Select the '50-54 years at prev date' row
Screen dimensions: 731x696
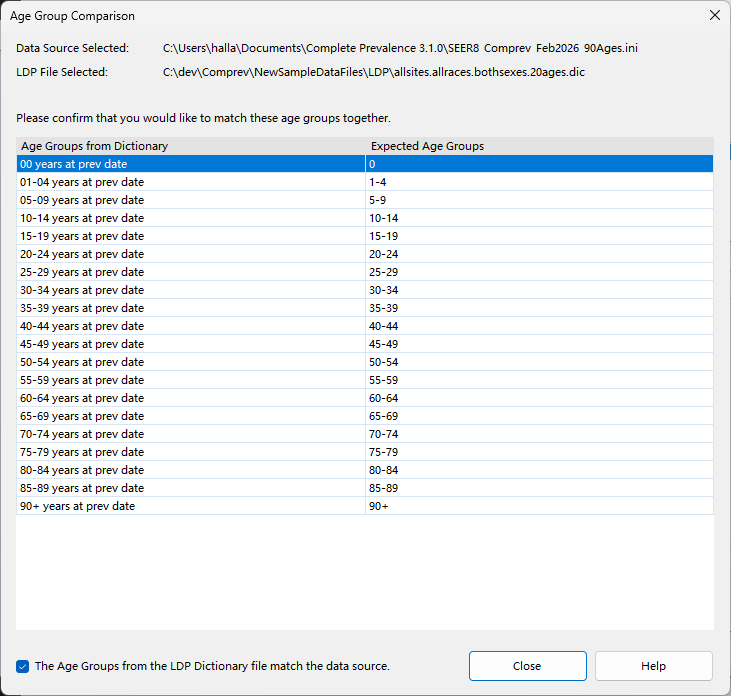(365, 362)
